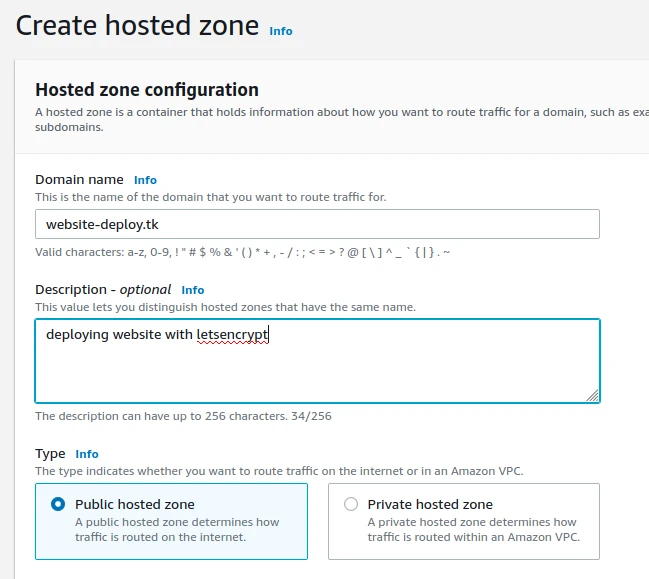Click the 'Private hosted zone' option title text
649x579 pixels.
tap(430, 505)
